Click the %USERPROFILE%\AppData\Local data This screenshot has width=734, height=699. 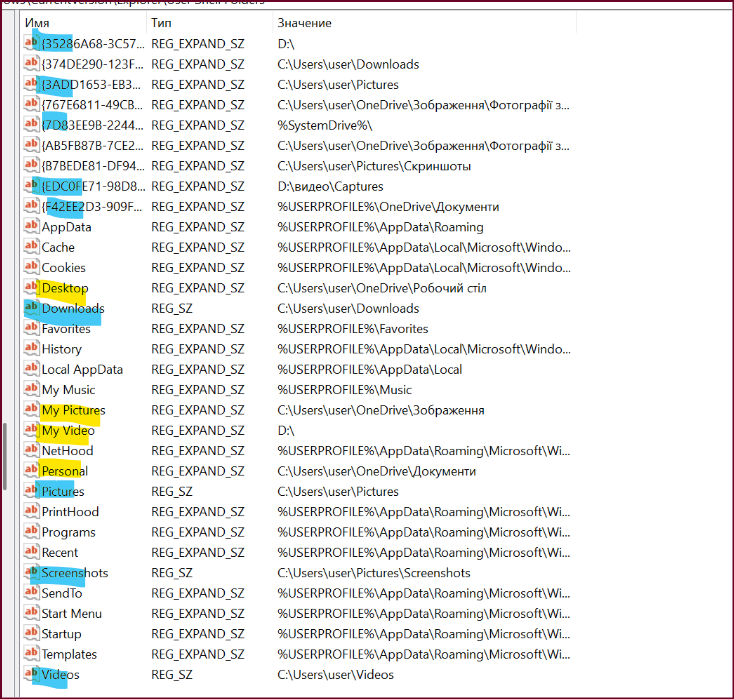click(x=370, y=369)
